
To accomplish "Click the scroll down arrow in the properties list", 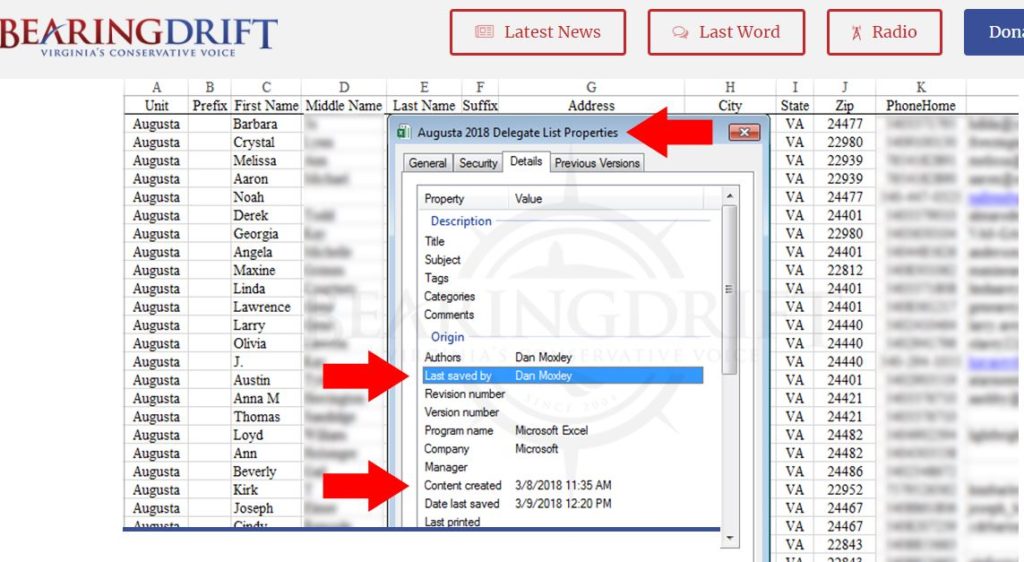I will [x=728, y=538].
